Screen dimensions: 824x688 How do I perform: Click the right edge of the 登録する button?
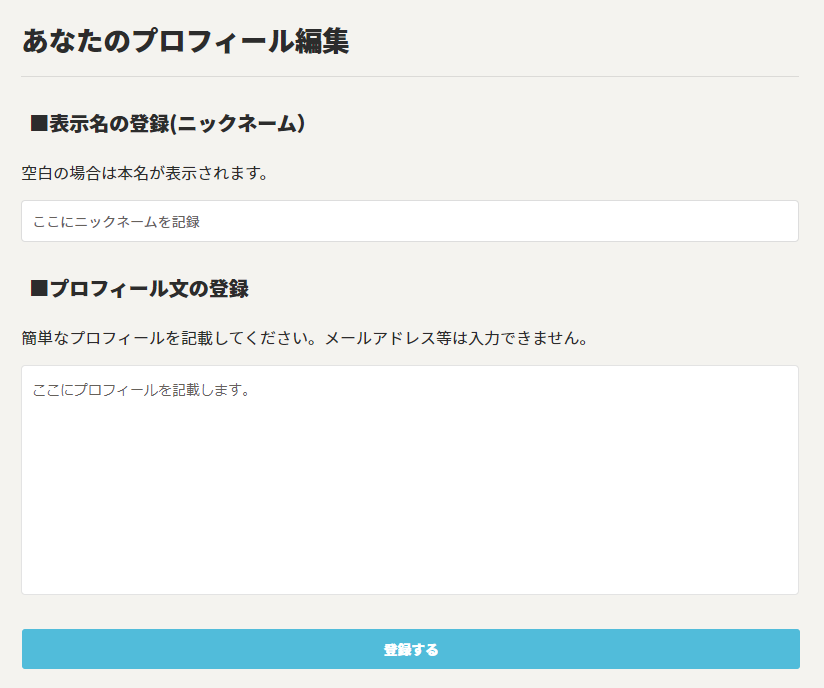(791, 649)
